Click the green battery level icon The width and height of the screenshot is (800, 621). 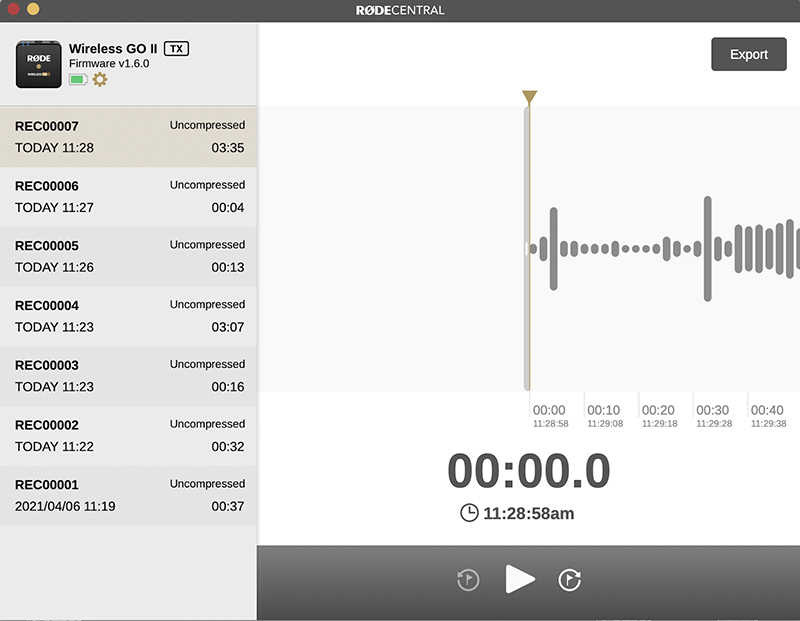pyautogui.click(x=78, y=80)
